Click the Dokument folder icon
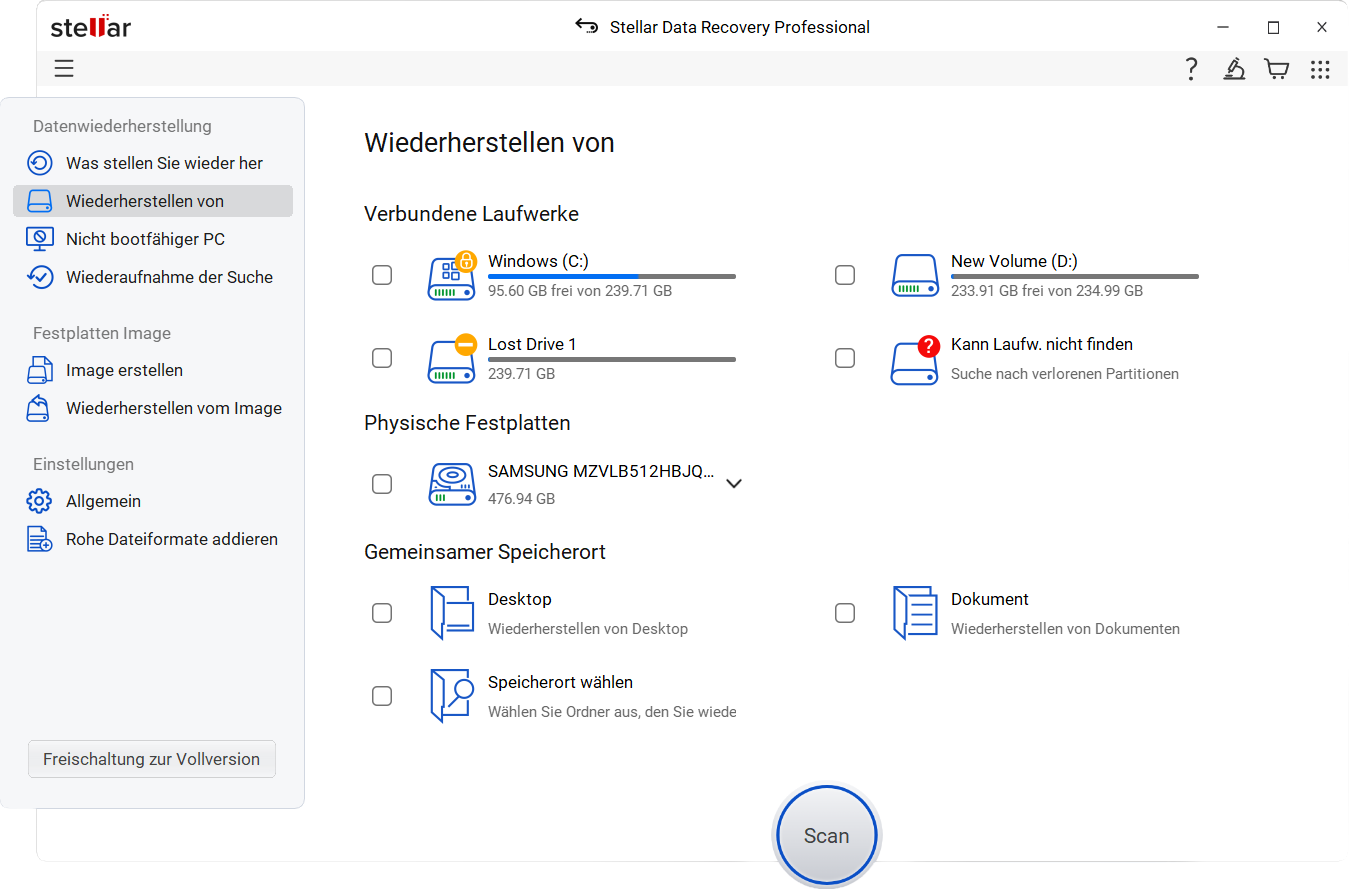This screenshot has width=1349, height=889. point(915,613)
